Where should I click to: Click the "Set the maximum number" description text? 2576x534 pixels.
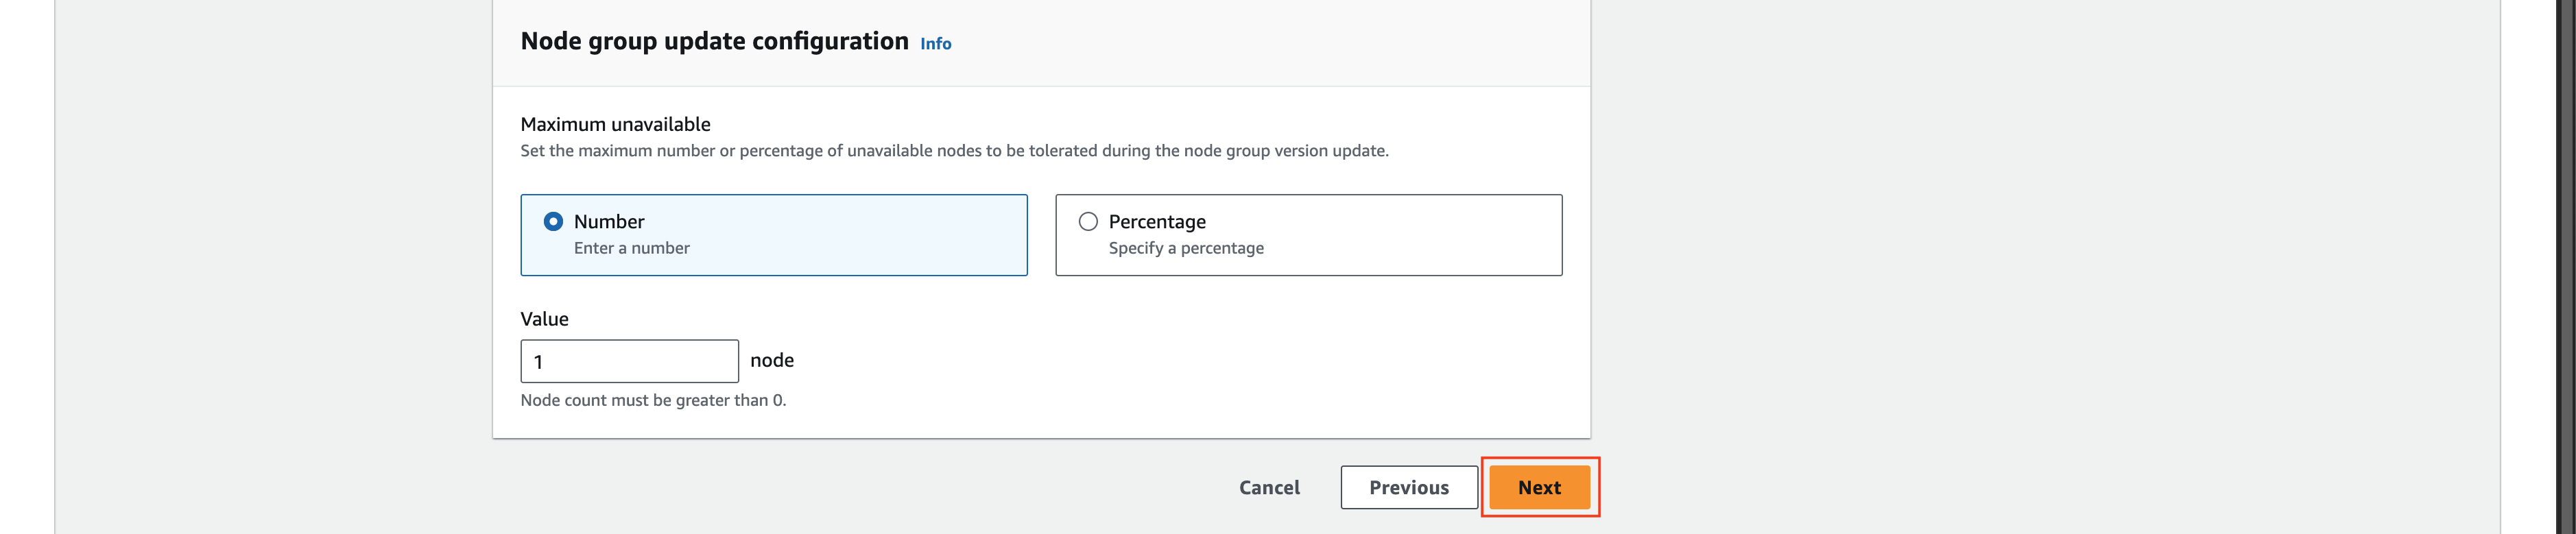point(955,151)
